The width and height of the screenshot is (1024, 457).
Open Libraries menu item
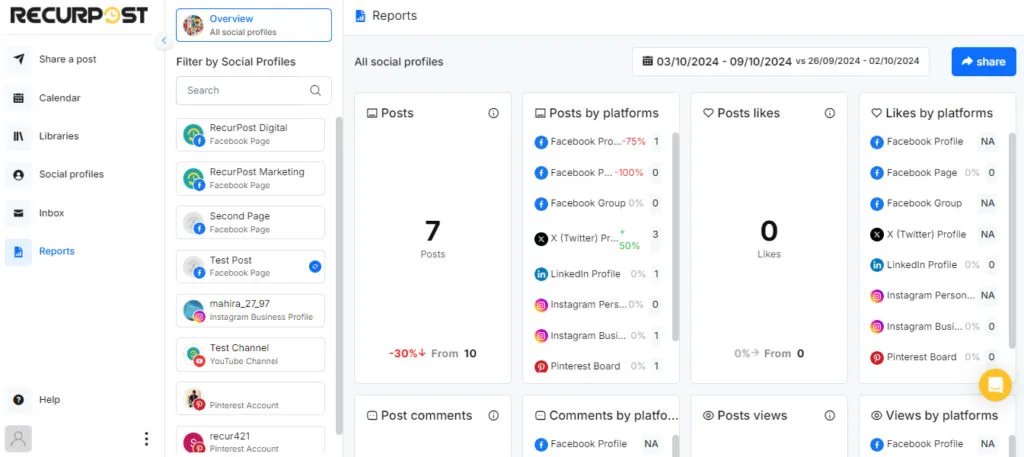tap(59, 136)
